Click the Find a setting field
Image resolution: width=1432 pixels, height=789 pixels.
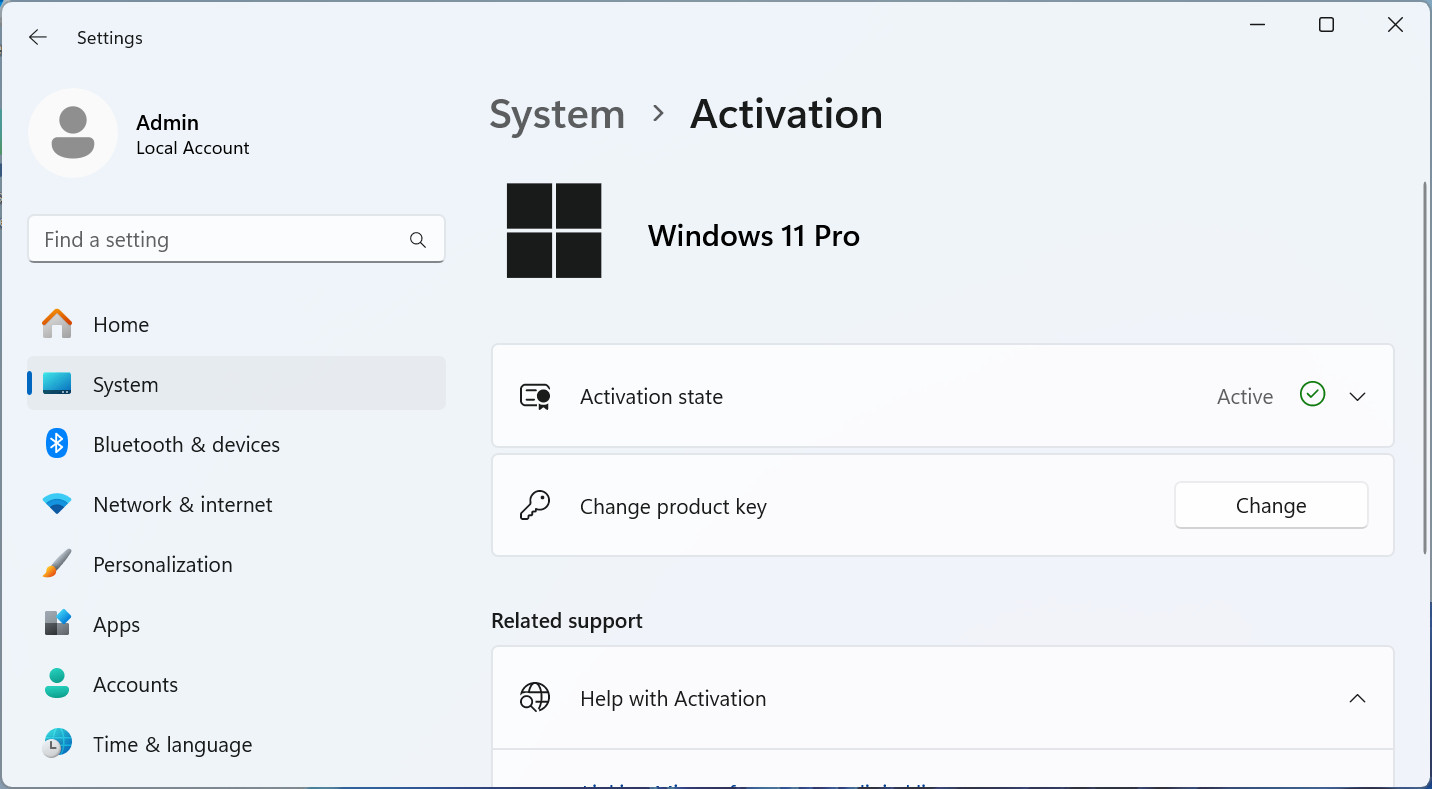(236, 240)
